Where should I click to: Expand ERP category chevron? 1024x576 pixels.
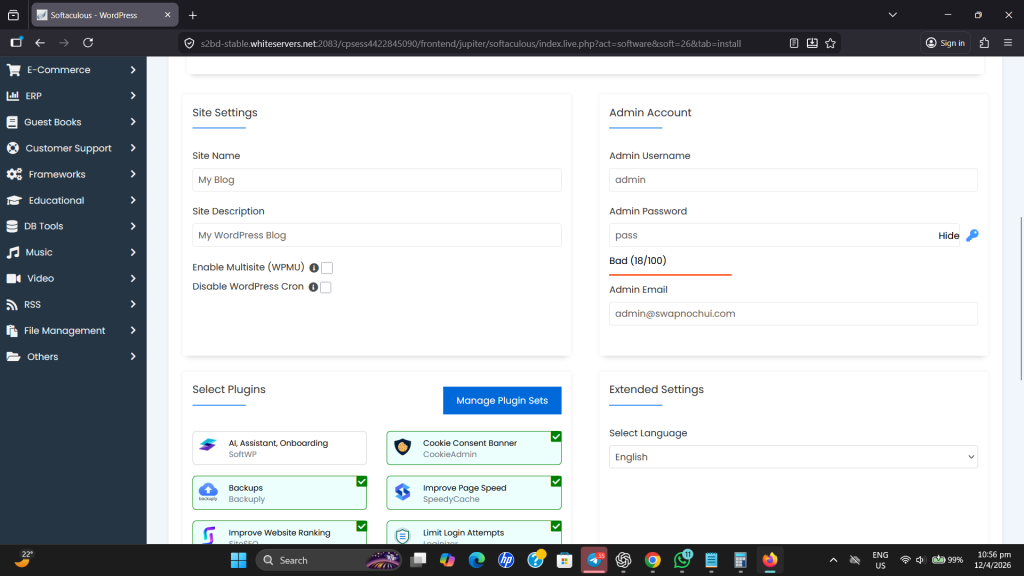pos(133,96)
